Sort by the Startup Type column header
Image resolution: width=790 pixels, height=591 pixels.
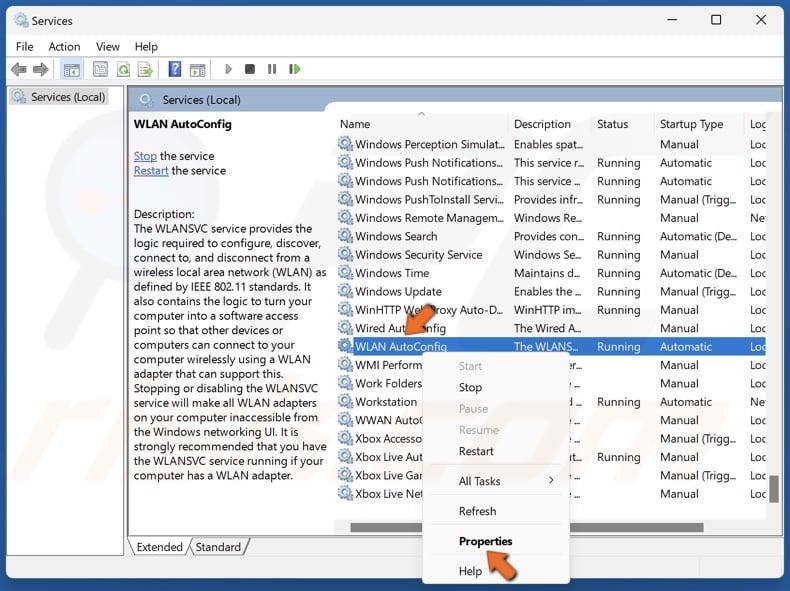pyautogui.click(x=699, y=124)
